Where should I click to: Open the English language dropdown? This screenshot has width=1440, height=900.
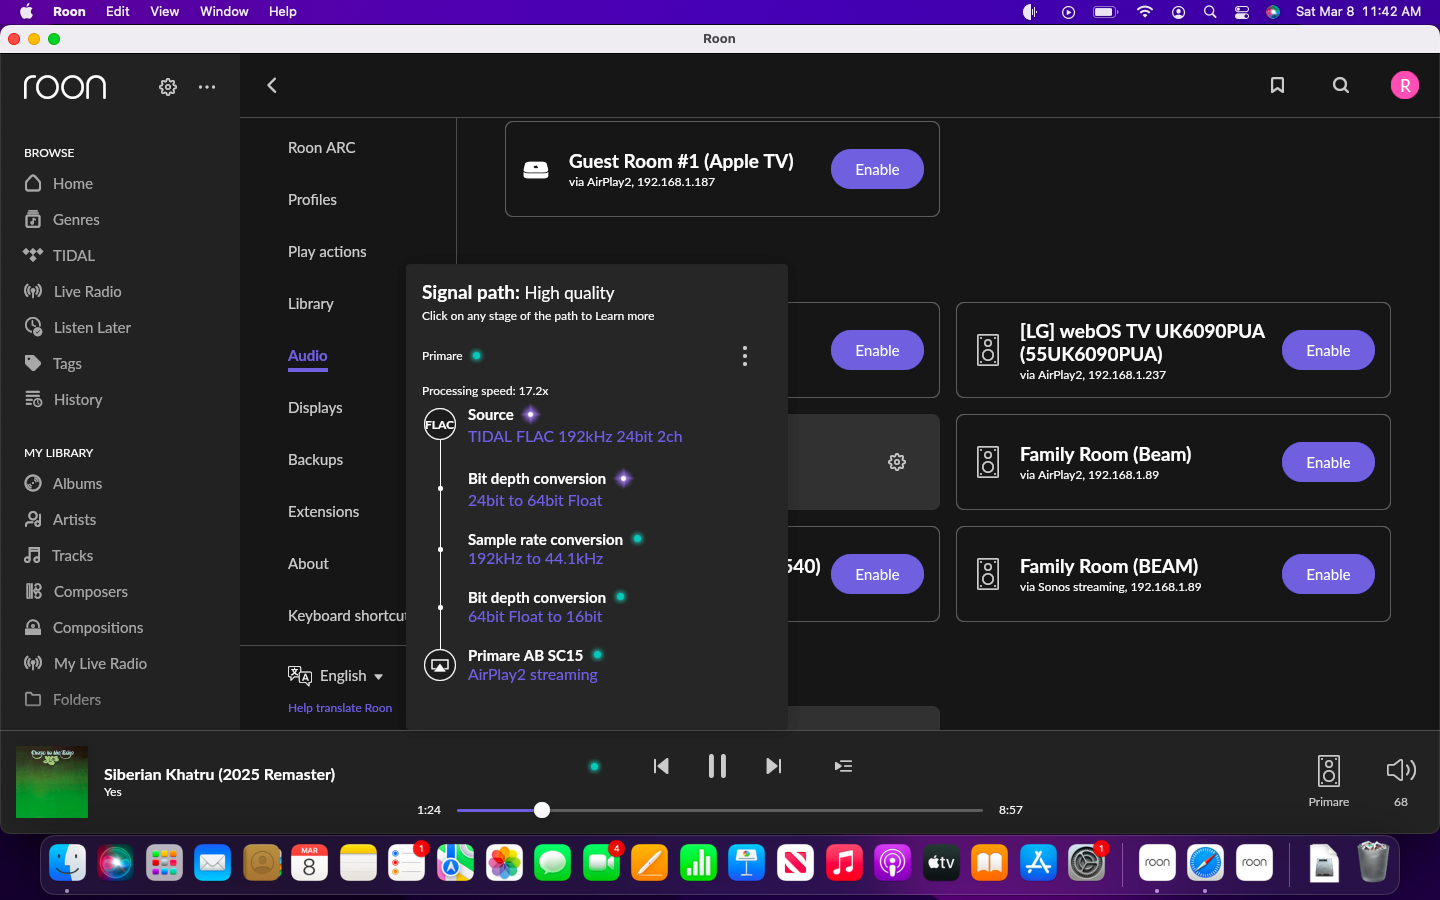point(336,676)
